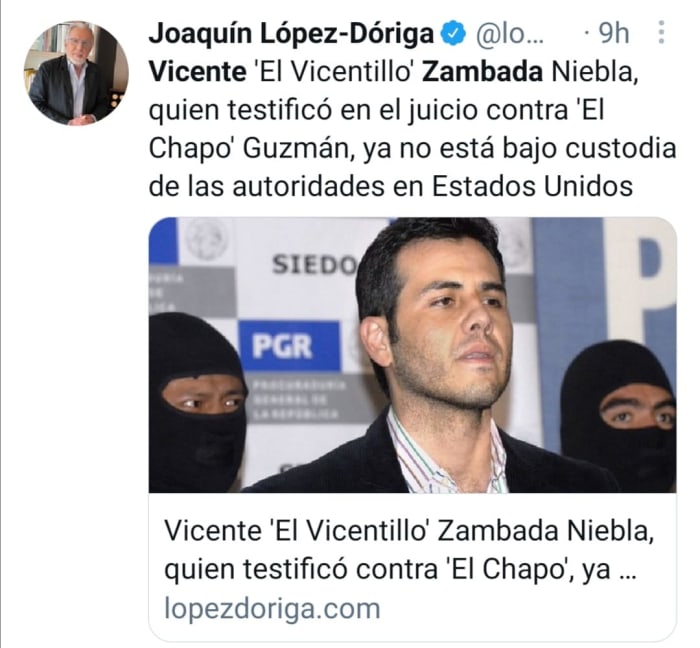Click the Joaquín López-Dóriga display name
The image size is (700, 648).
coord(291,34)
